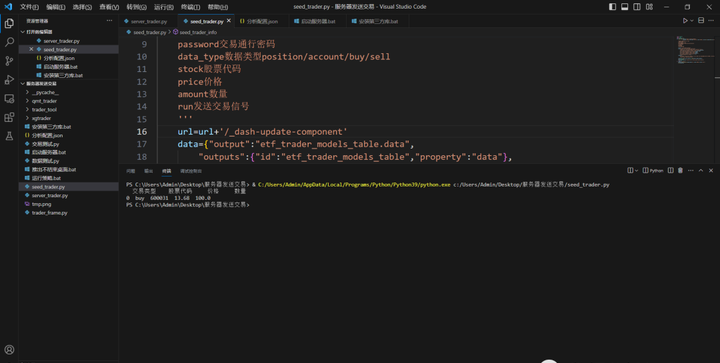
Task: Open the Run and Debug view
Action: pos(9,80)
